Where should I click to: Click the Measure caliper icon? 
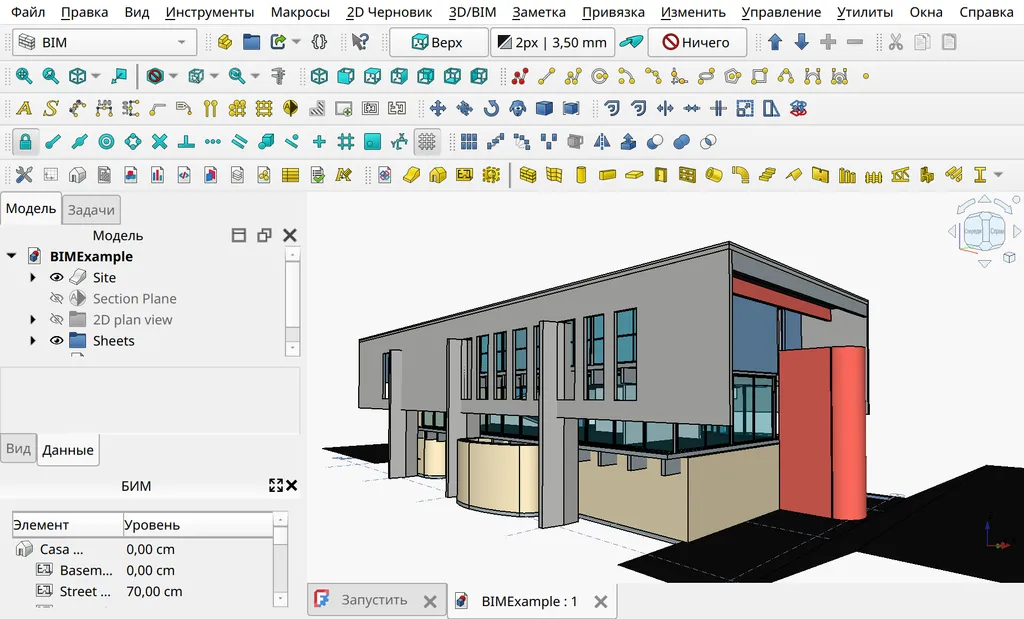277,76
